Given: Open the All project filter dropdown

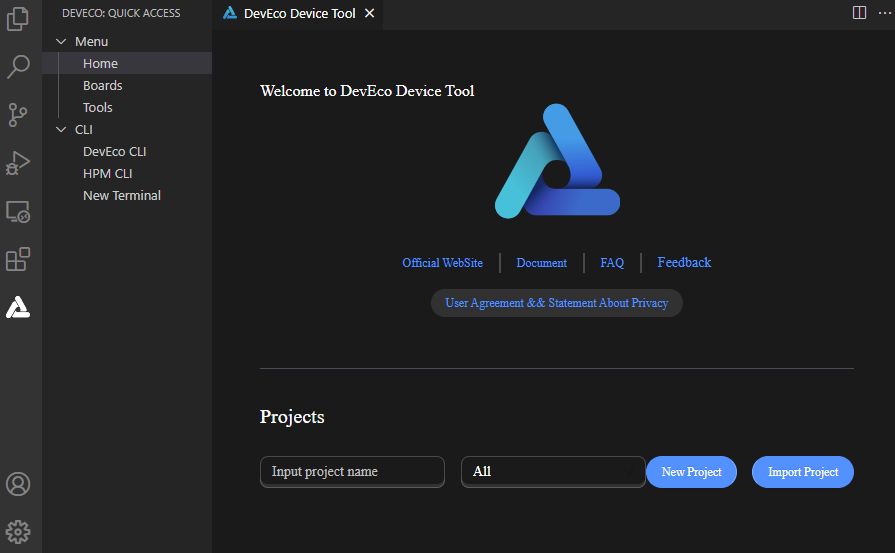Looking at the screenshot, I should click(x=552, y=472).
